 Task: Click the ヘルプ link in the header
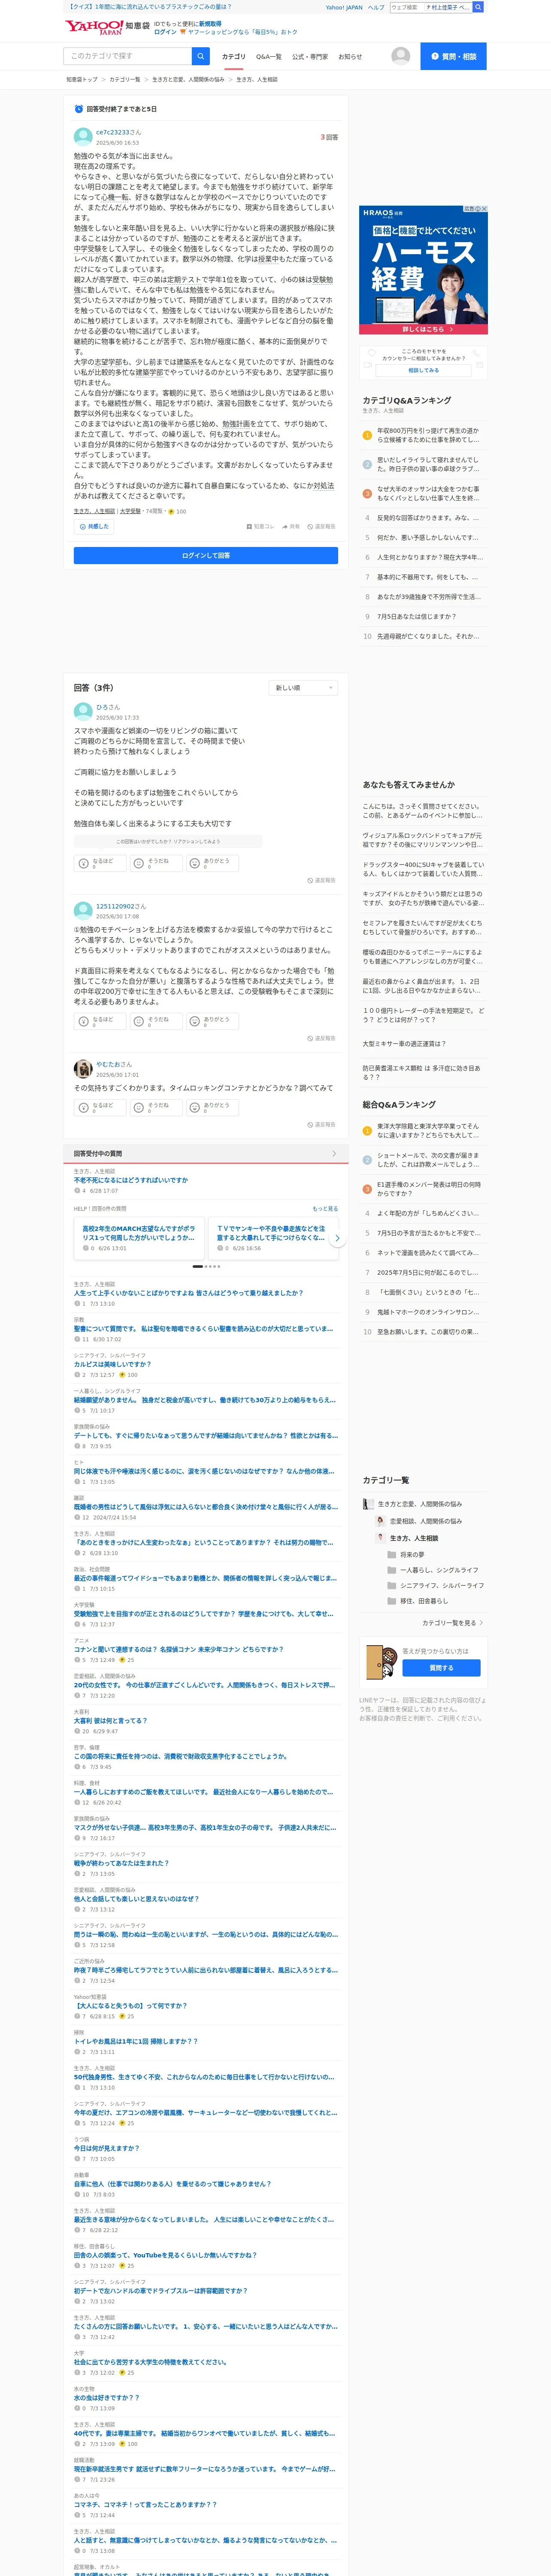[376, 7]
